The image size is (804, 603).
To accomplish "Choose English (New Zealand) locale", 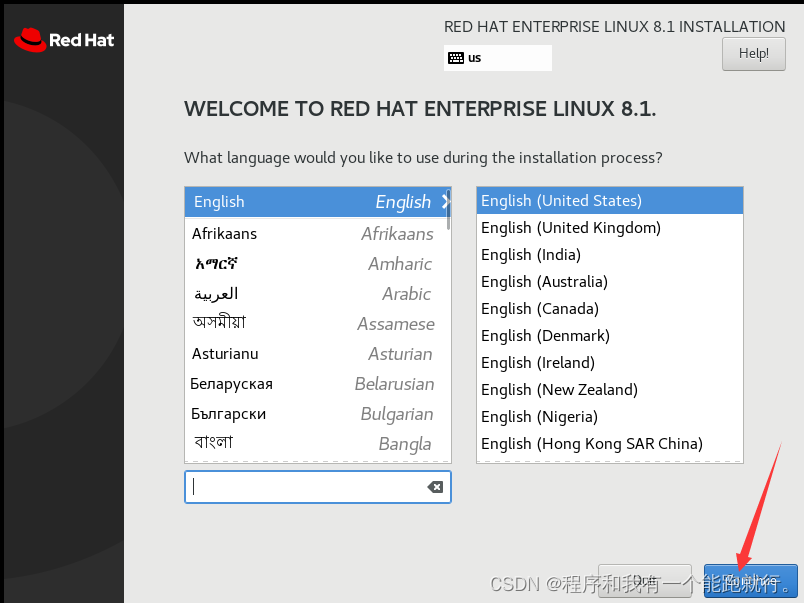I will point(610,390).
